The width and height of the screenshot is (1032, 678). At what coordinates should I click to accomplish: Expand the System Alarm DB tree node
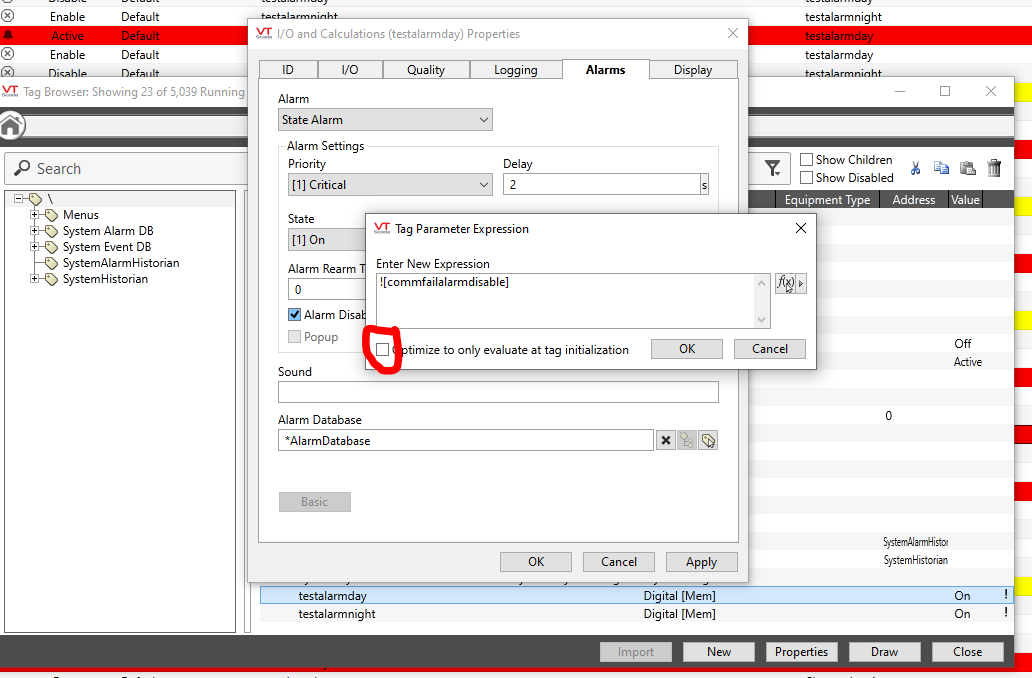pyautogui.click(x=35, y=231)
